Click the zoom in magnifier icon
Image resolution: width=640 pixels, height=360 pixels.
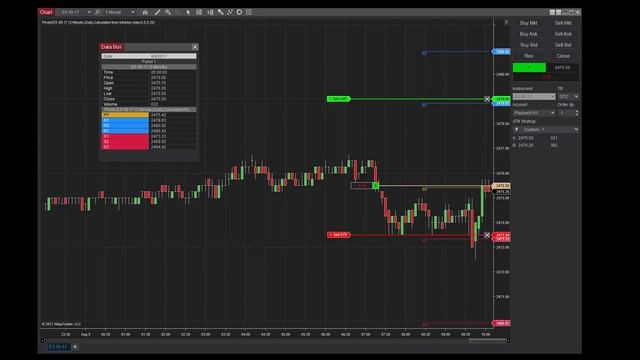[168, 12]
